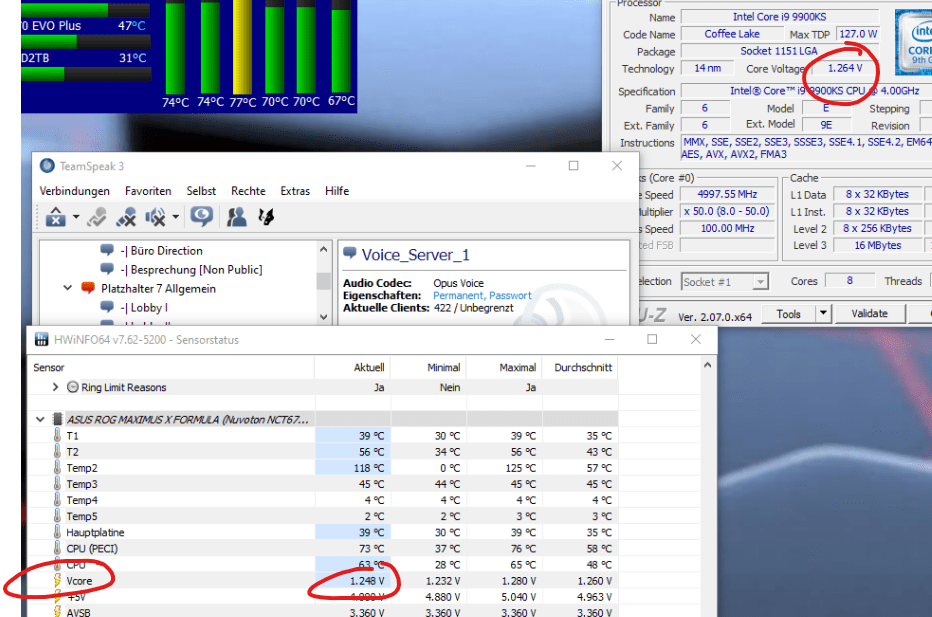Viewport: 932px width, 617px height.
Task: Open away status dropdown arrow
Action: coord(76,217)
